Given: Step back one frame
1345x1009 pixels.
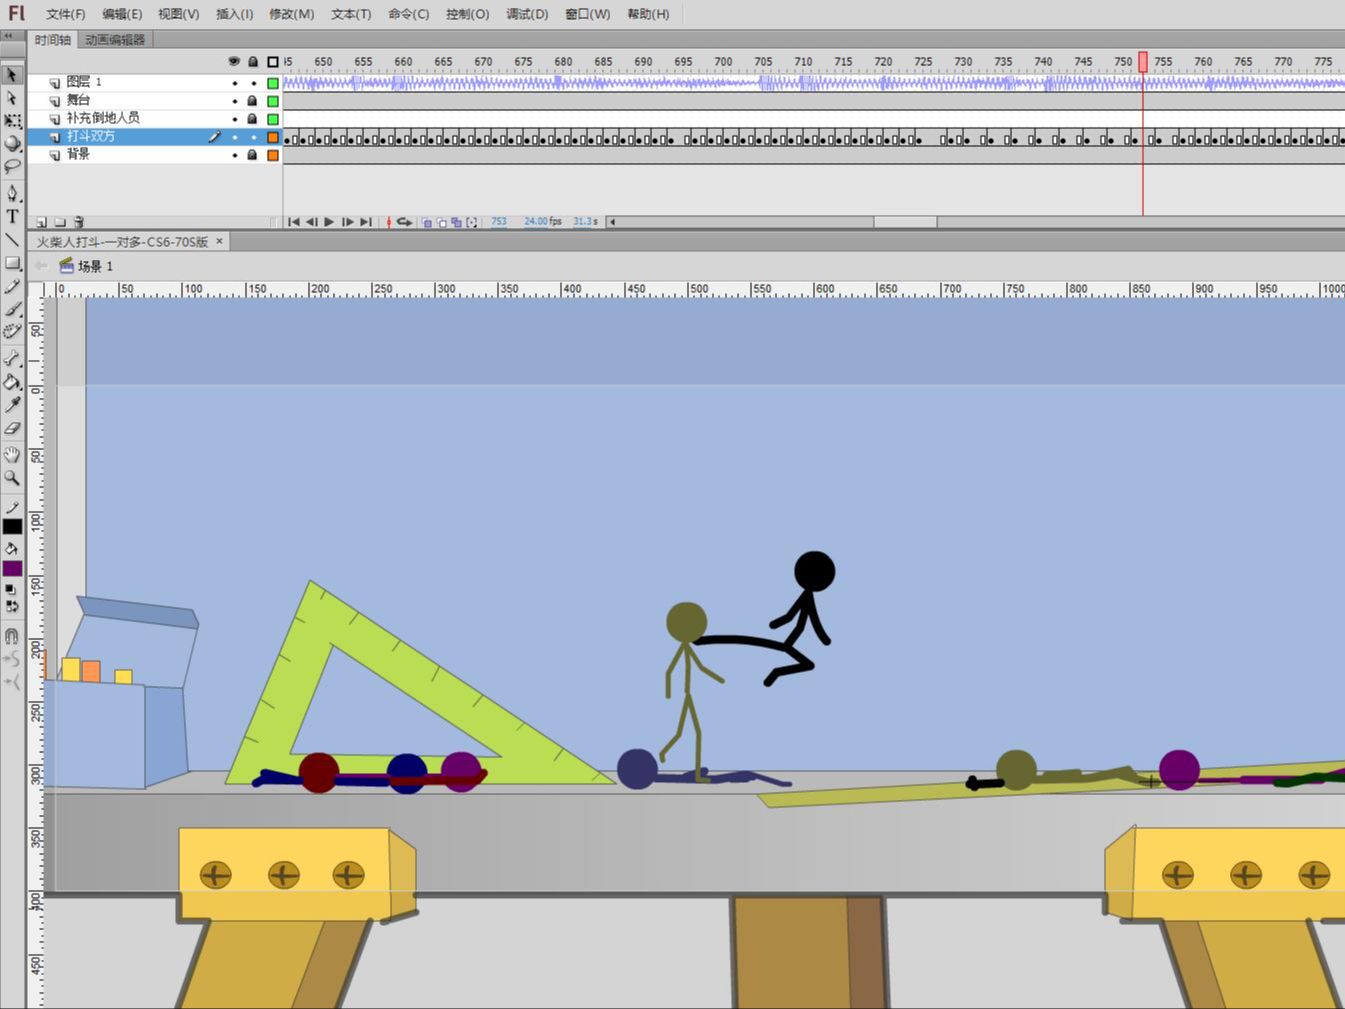Looking at the screenshot, I should pyautogui.click(x=311, y=222).
